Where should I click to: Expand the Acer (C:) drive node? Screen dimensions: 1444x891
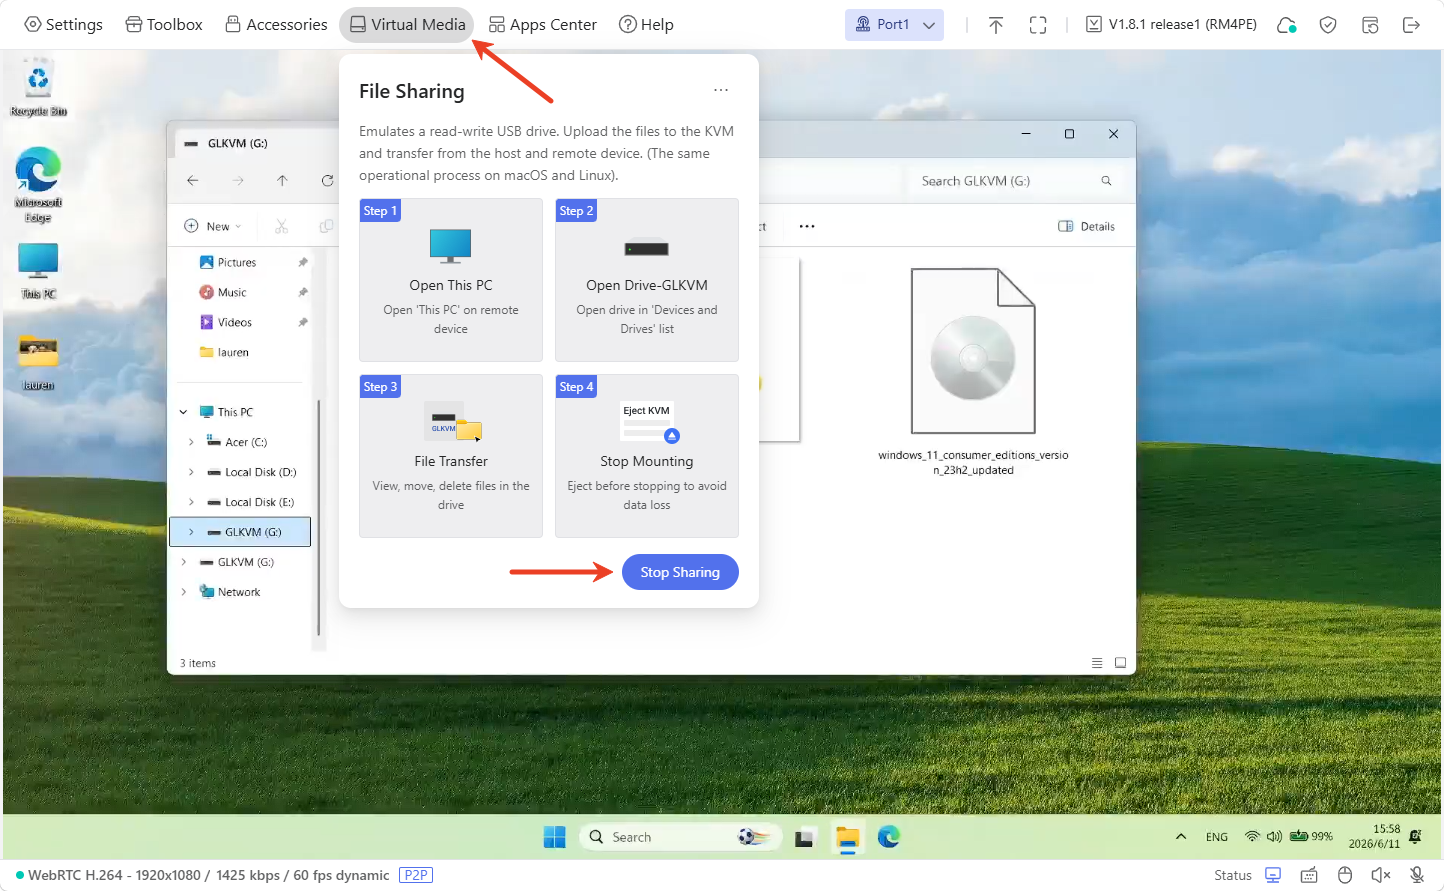point(191,442)
